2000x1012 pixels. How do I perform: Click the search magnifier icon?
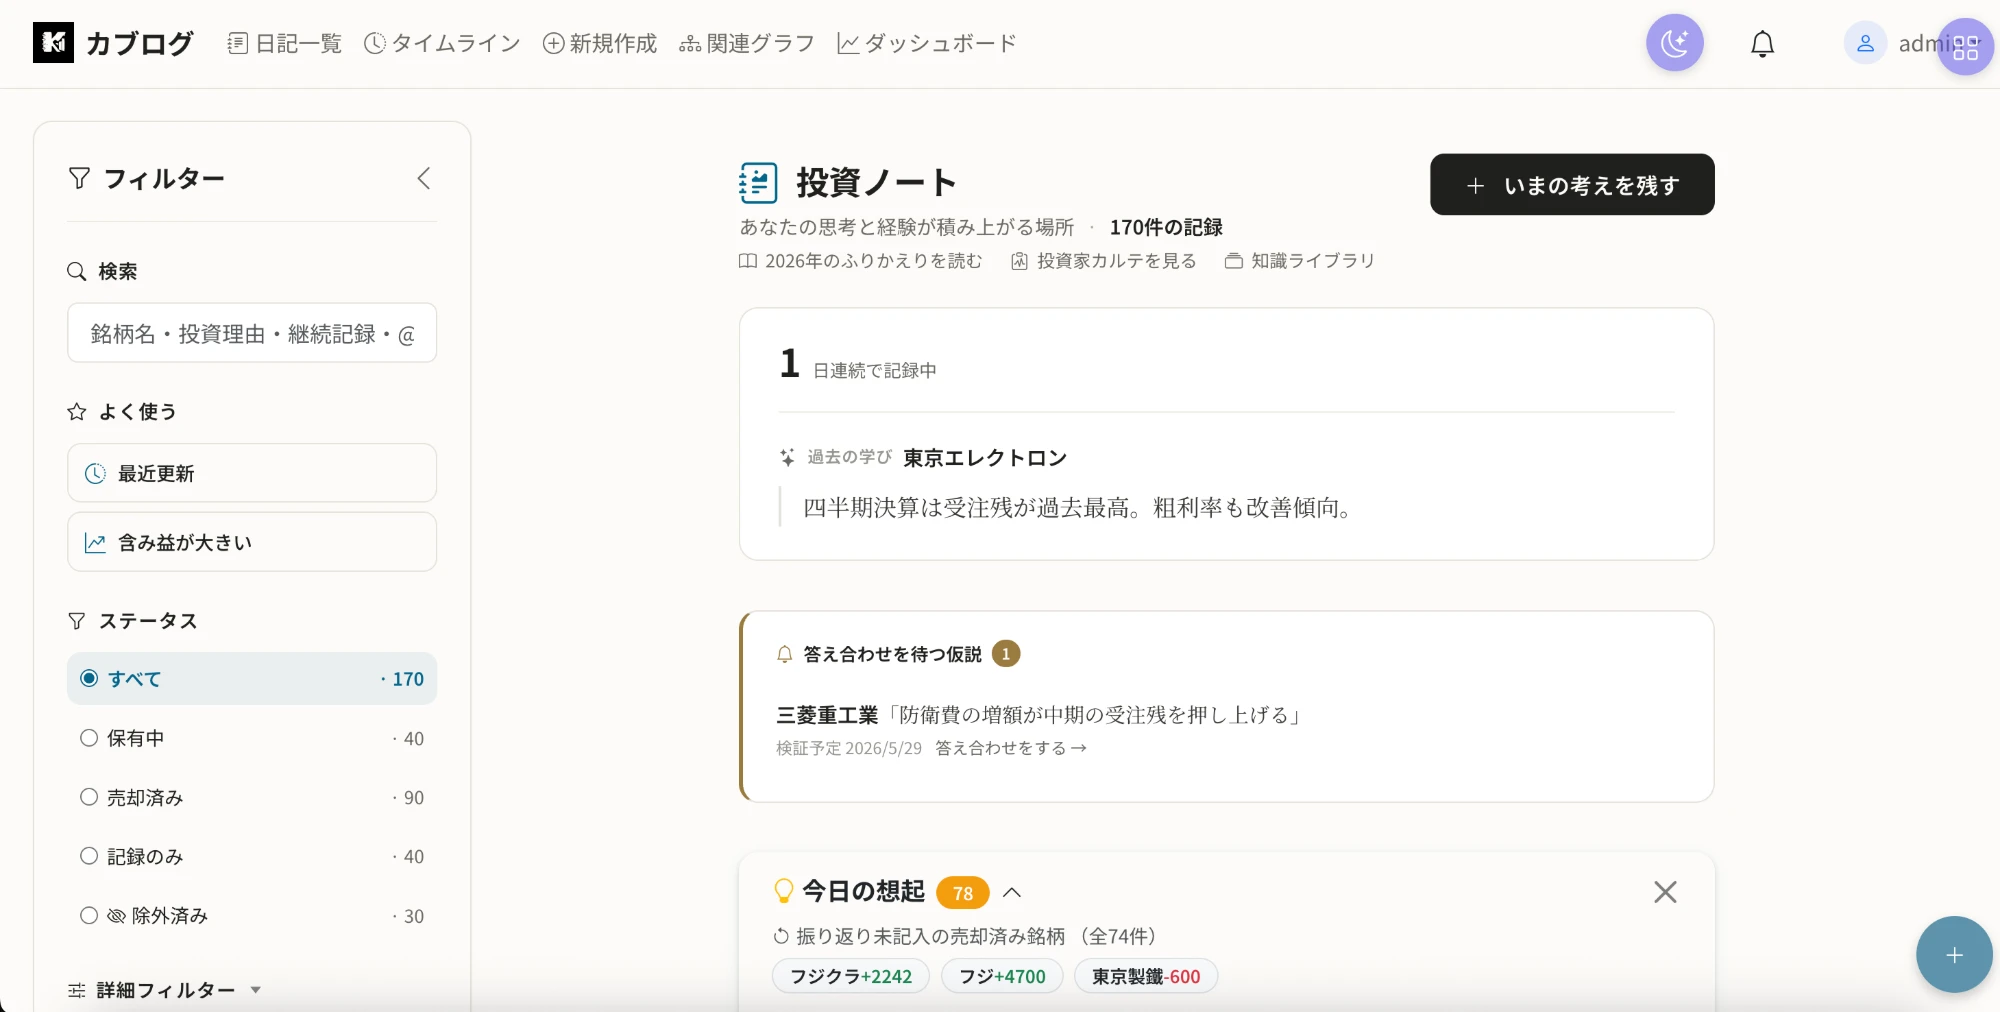pos(77,271)
